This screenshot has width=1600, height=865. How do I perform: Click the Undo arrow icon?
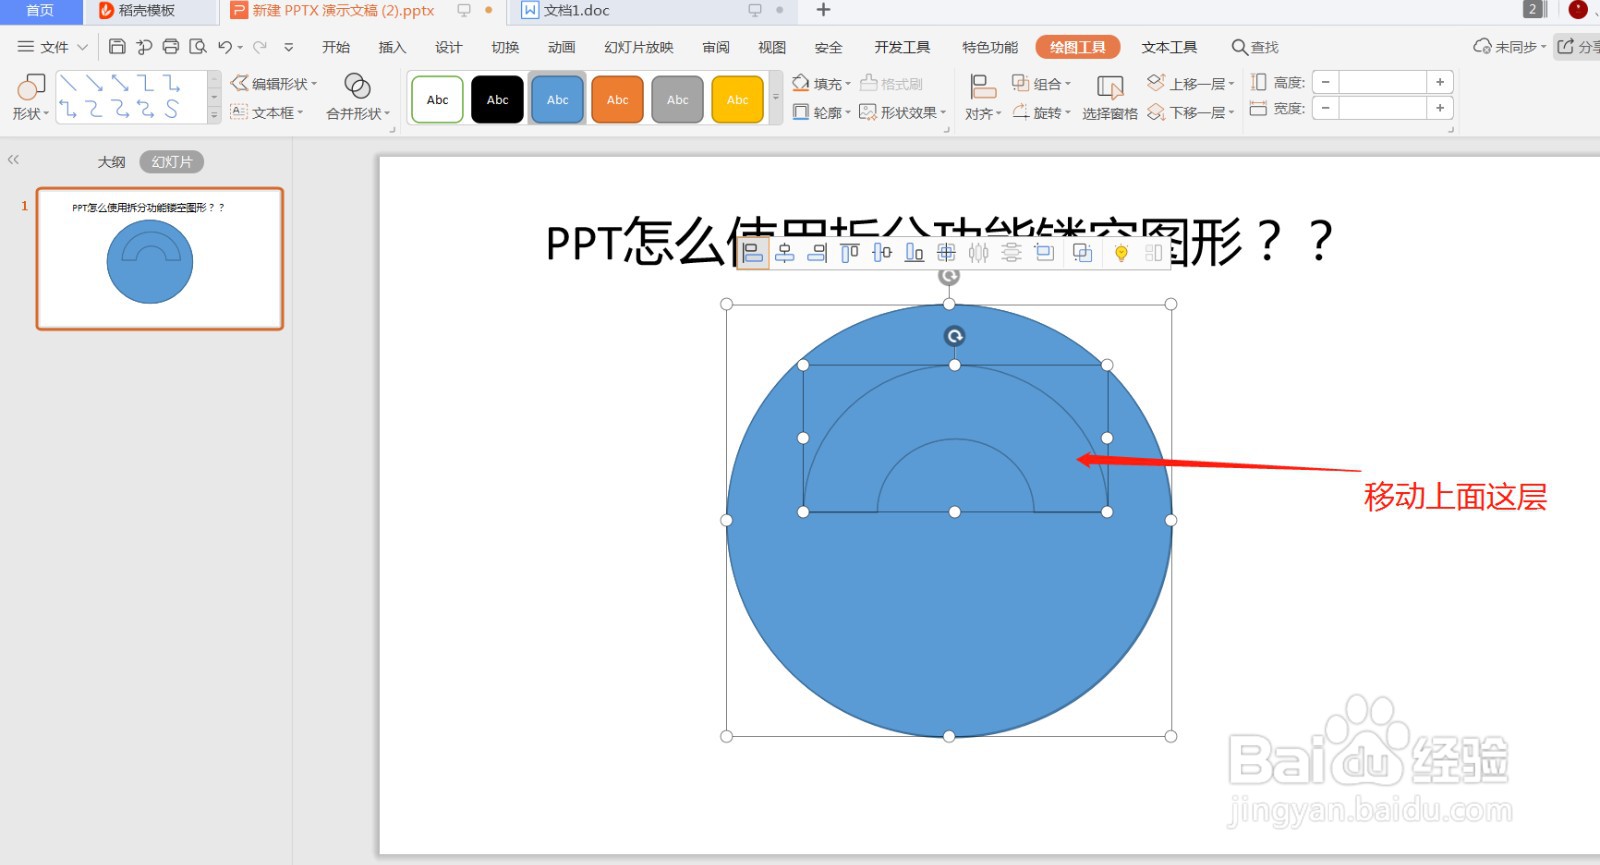[225, 47]
